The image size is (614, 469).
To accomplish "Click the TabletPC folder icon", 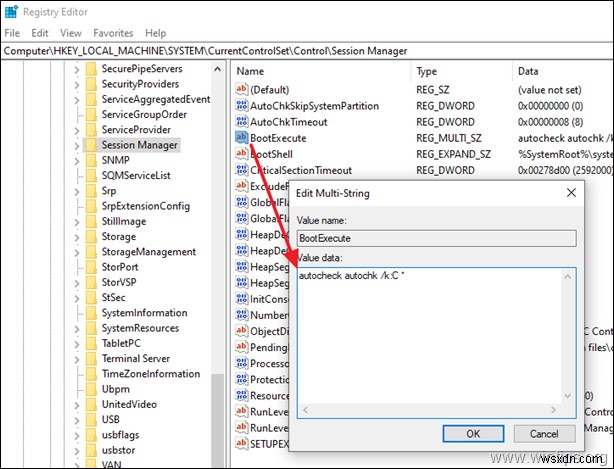I will point(91,344).
